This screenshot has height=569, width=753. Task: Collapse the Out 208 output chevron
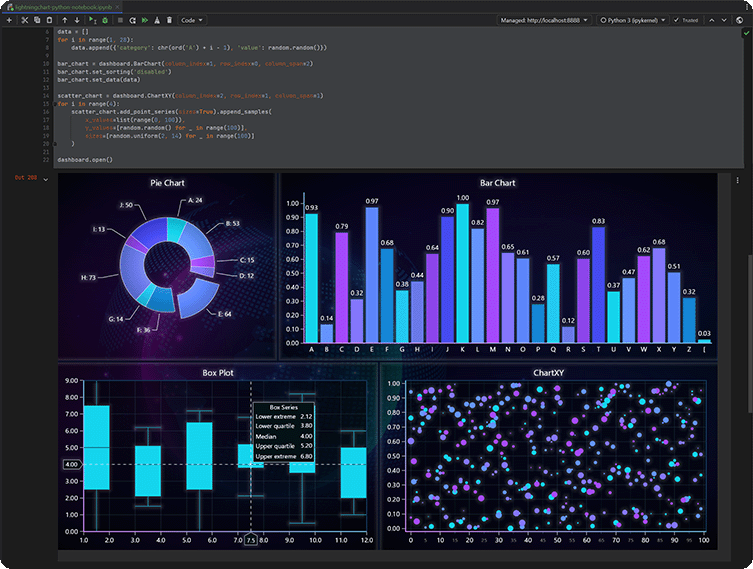(47, 178)
